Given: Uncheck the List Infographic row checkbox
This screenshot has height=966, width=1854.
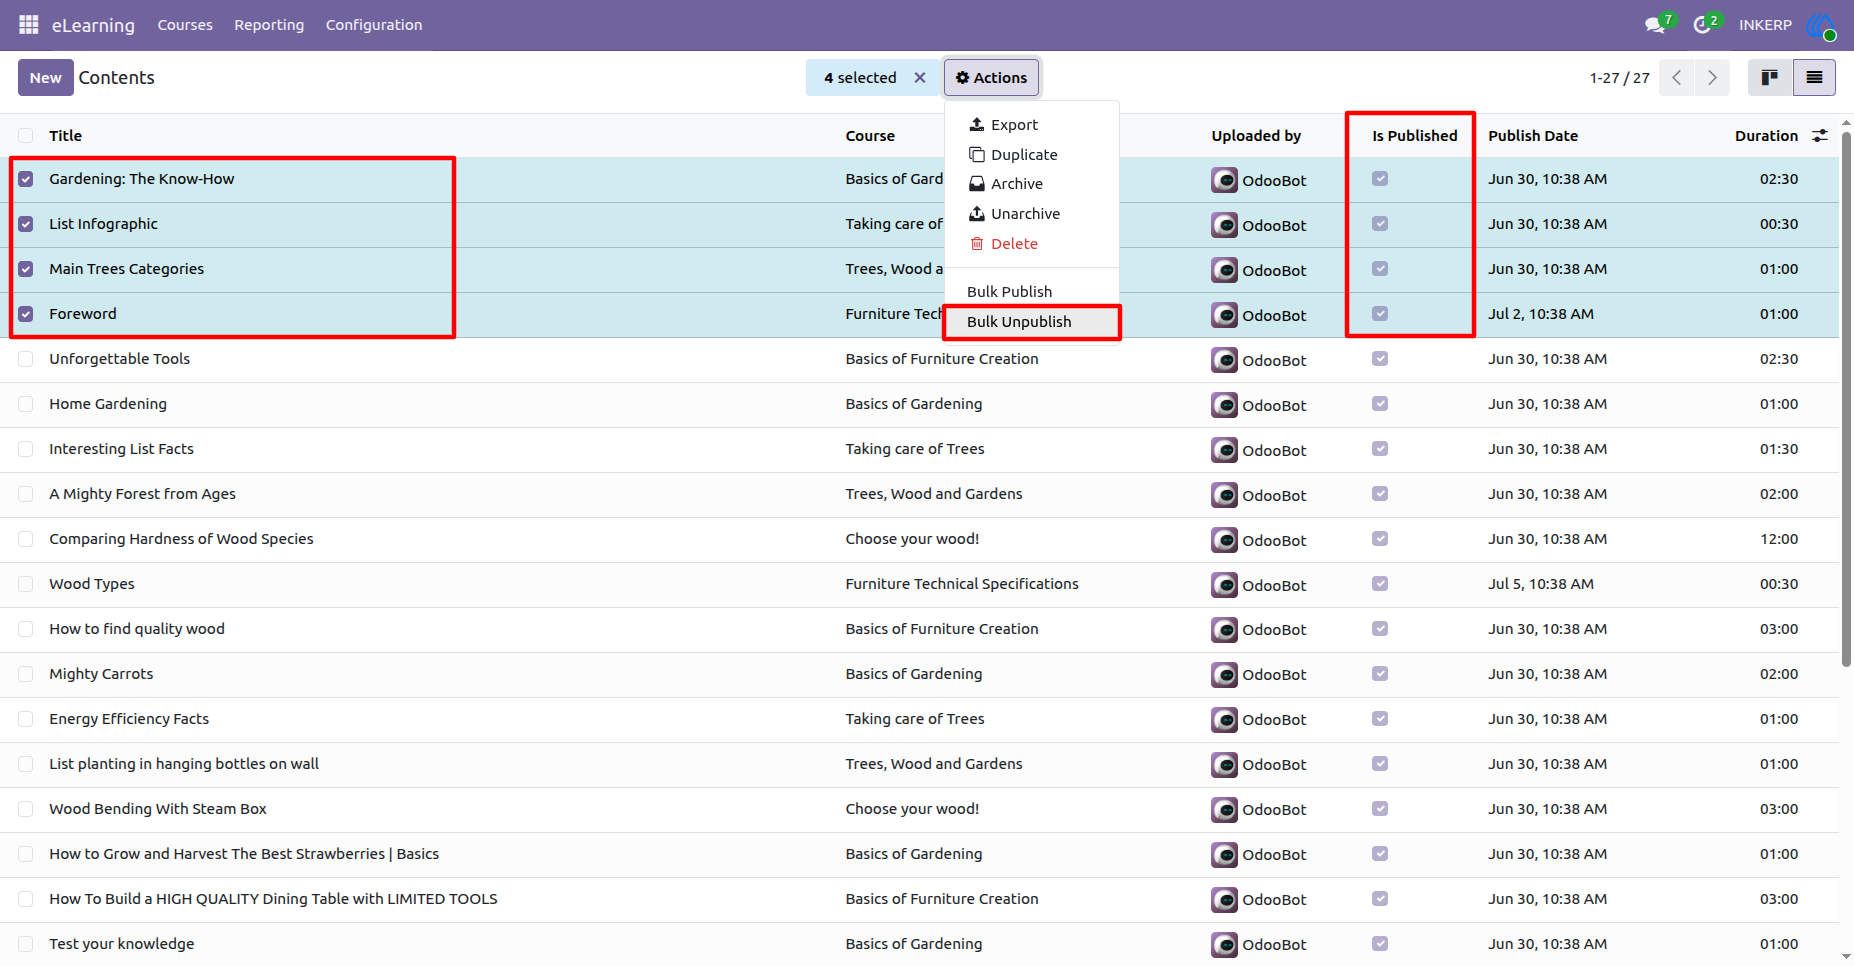Looking at the screenshot, I should 26,224.
